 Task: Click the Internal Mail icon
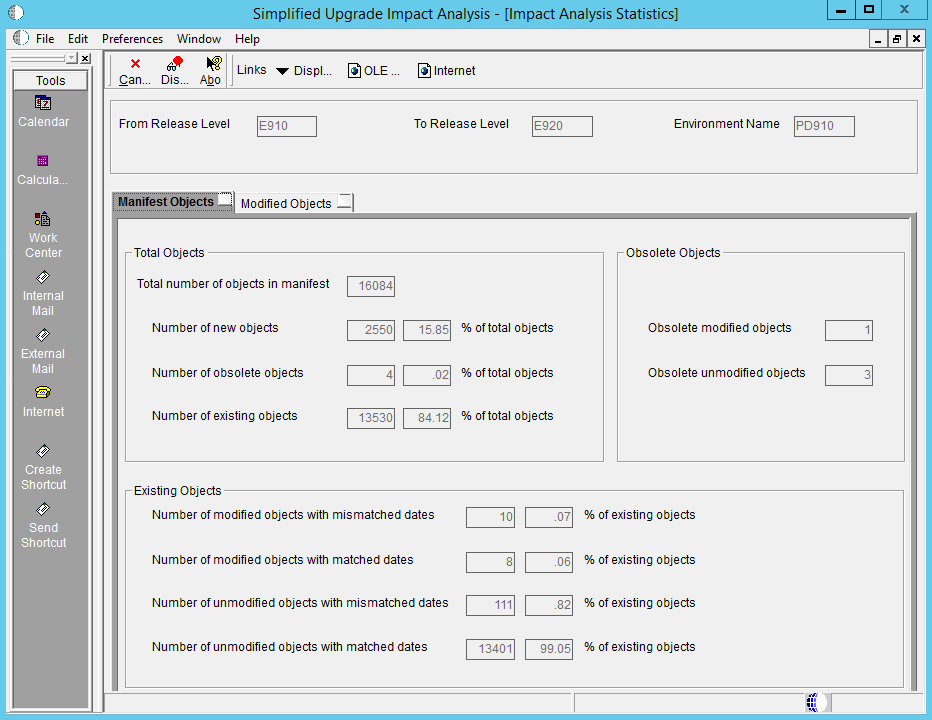(43, 277)
